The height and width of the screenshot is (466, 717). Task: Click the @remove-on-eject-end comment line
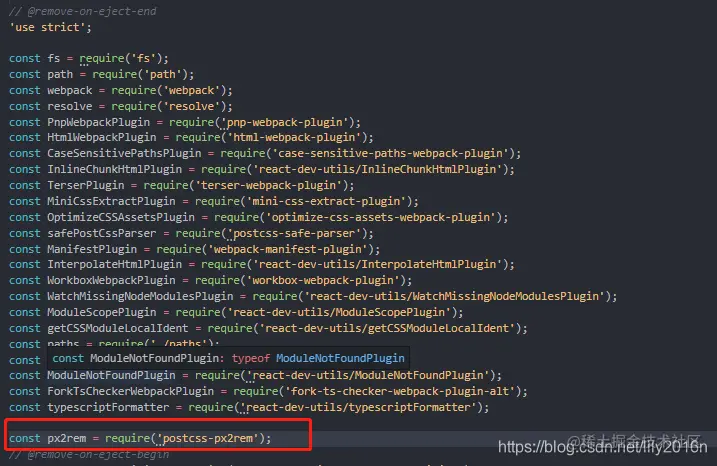tap(83, 11)
